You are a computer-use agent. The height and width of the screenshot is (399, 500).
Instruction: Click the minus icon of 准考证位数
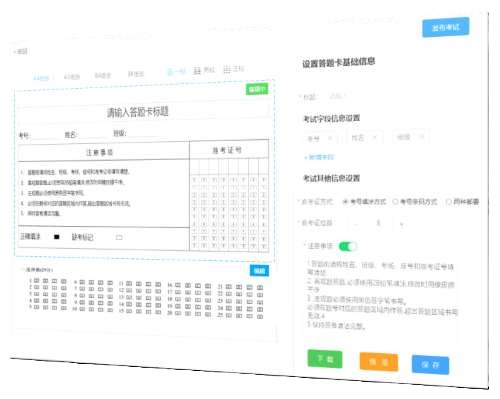click(x=356, y=223)
